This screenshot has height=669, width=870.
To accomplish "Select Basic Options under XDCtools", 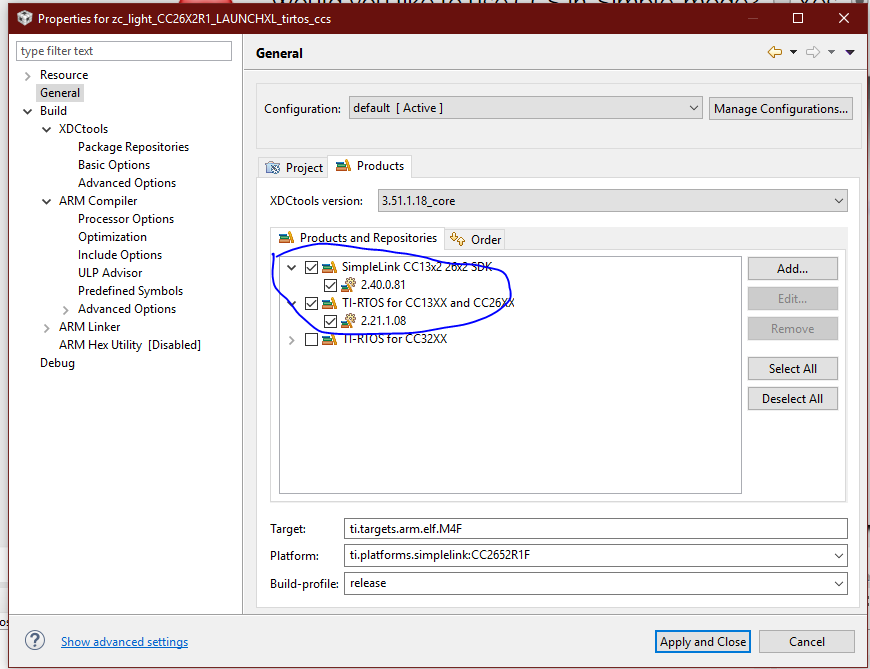I will 114,165.
